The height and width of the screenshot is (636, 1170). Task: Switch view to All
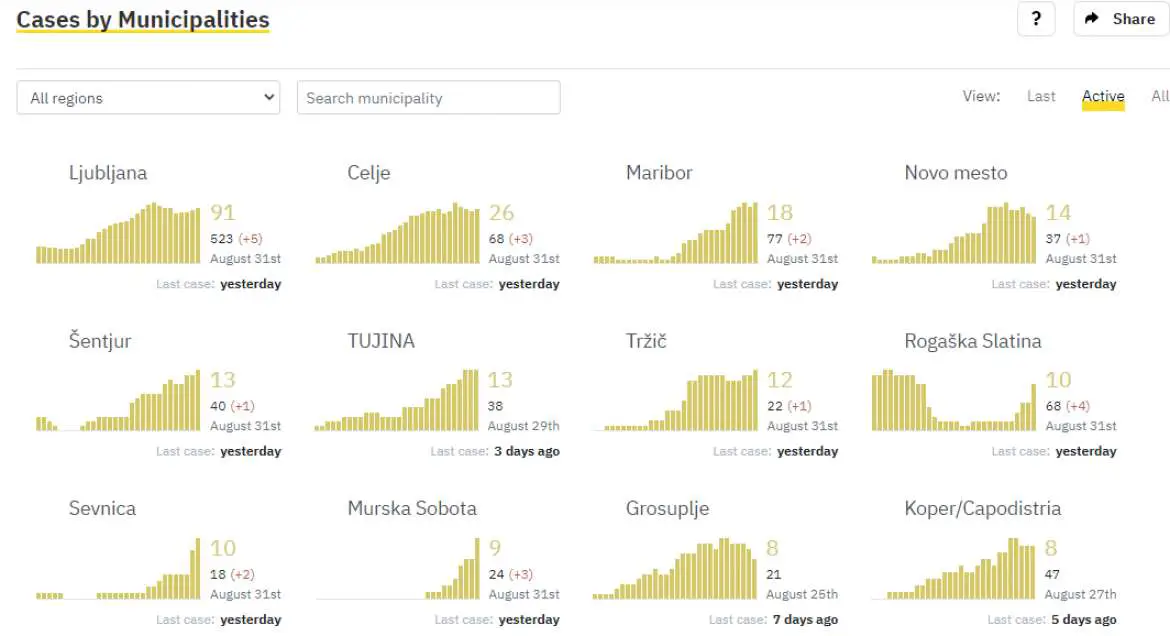(x=1159, y=96)
